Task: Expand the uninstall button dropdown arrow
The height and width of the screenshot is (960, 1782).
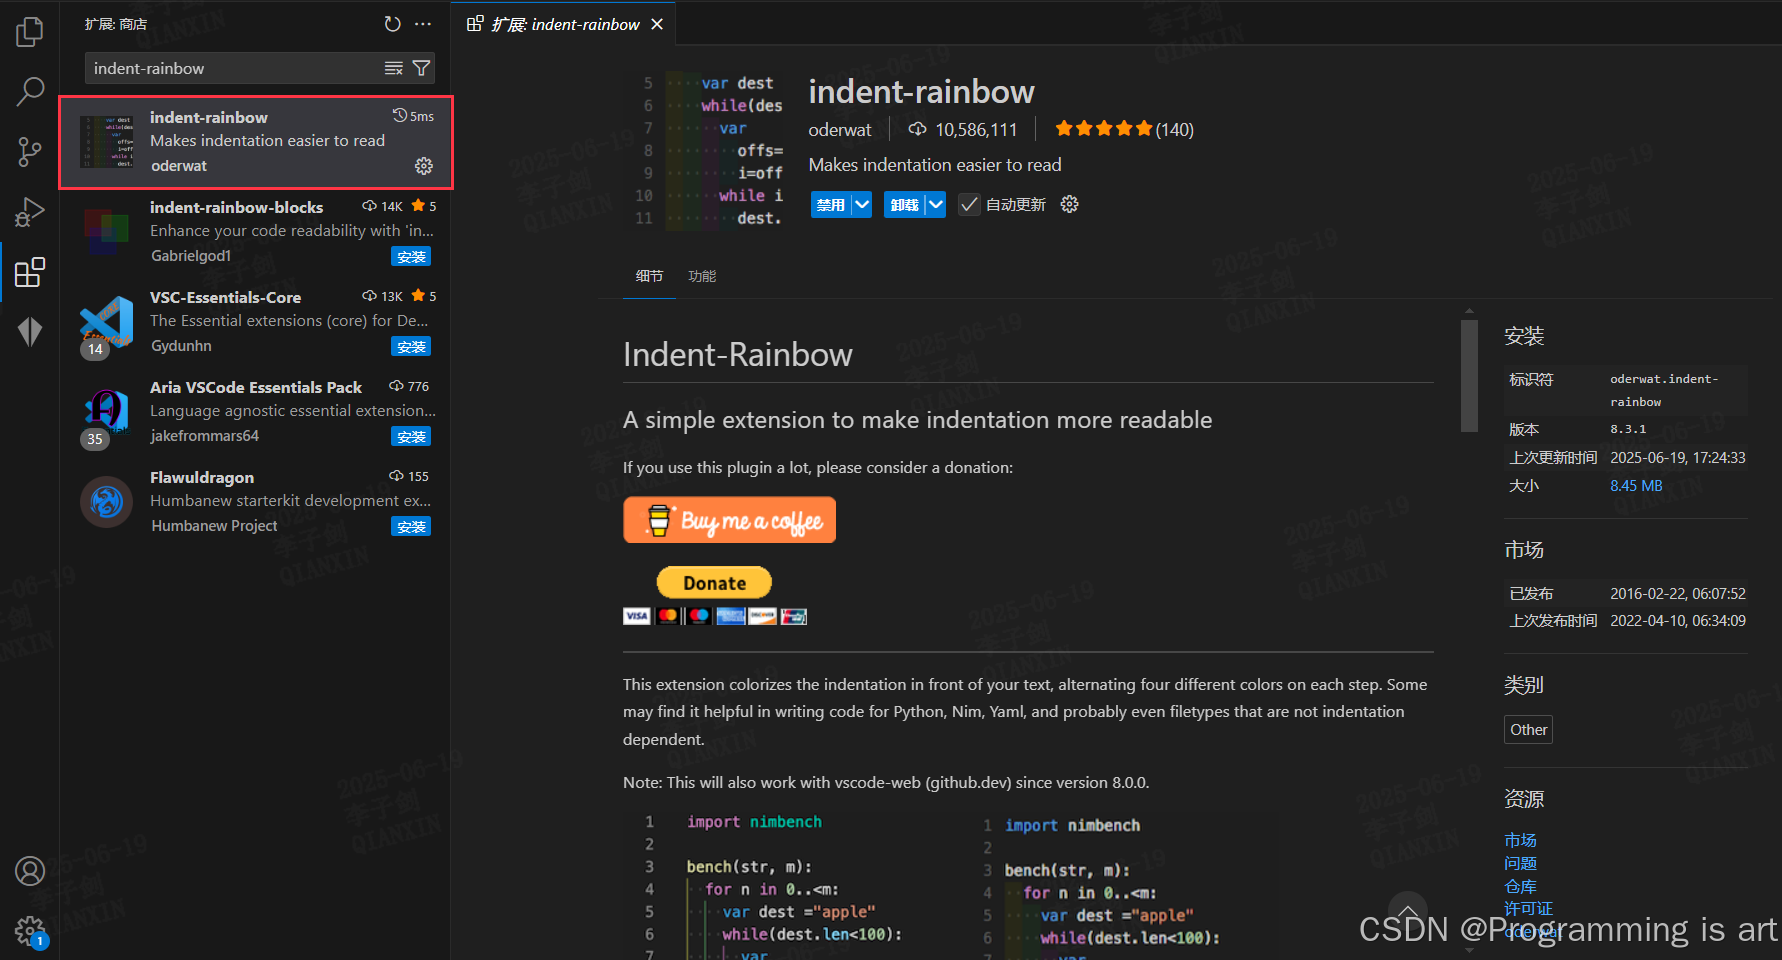Action: coord(935,204)
